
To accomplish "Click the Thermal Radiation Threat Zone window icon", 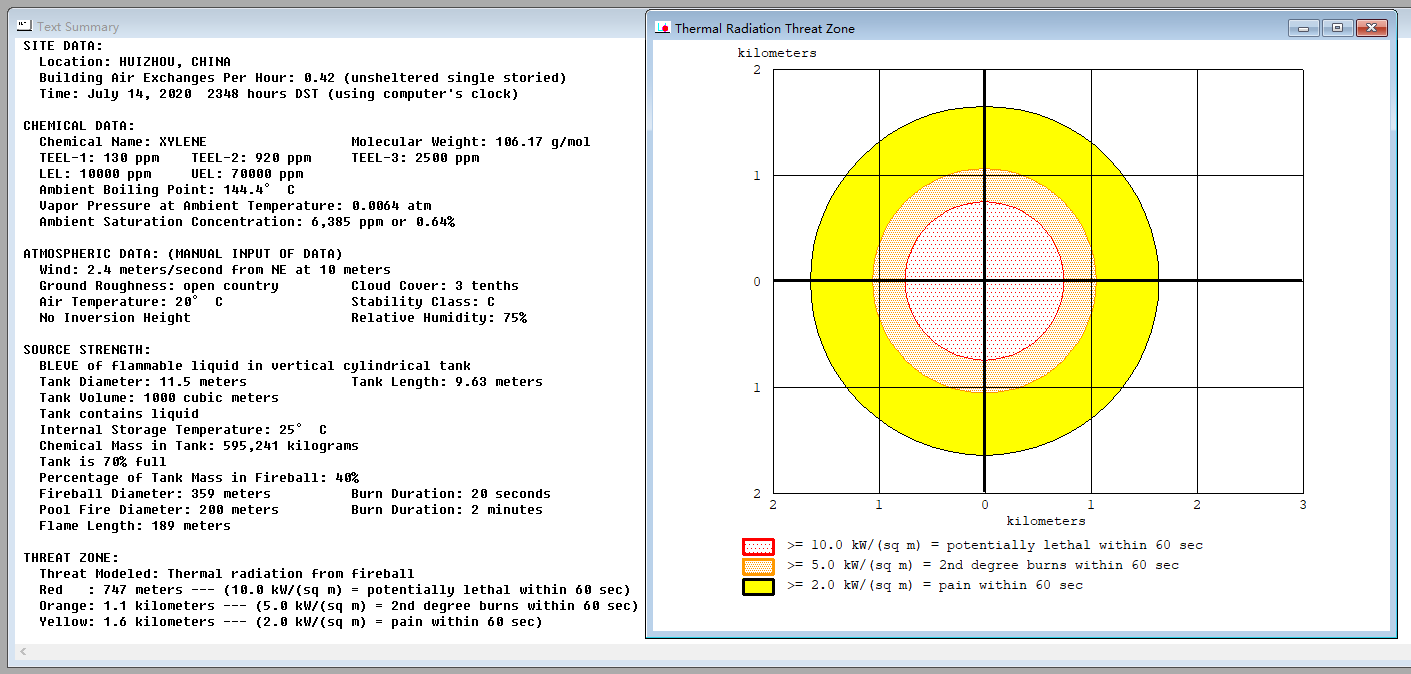I will coord(662,28).
